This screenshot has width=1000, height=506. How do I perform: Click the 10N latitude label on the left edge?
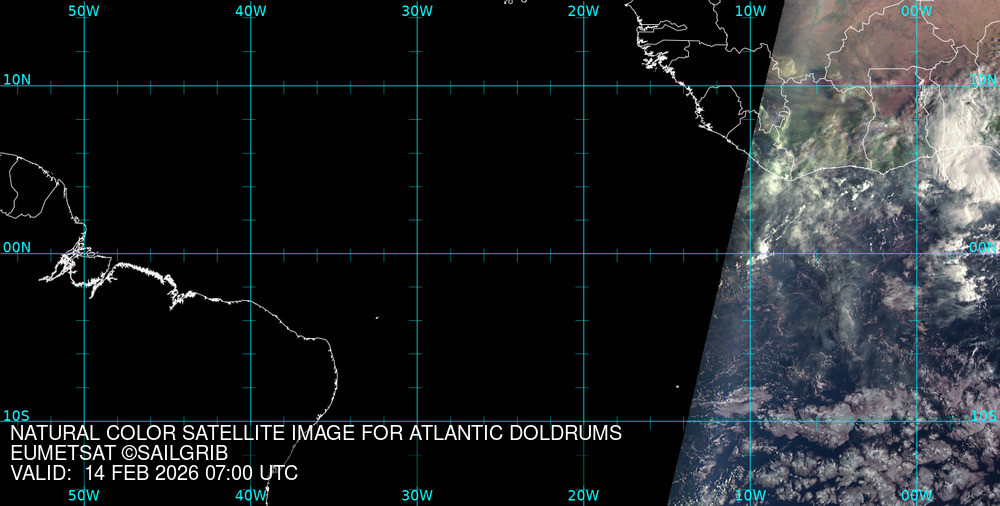tap(17, 79)
